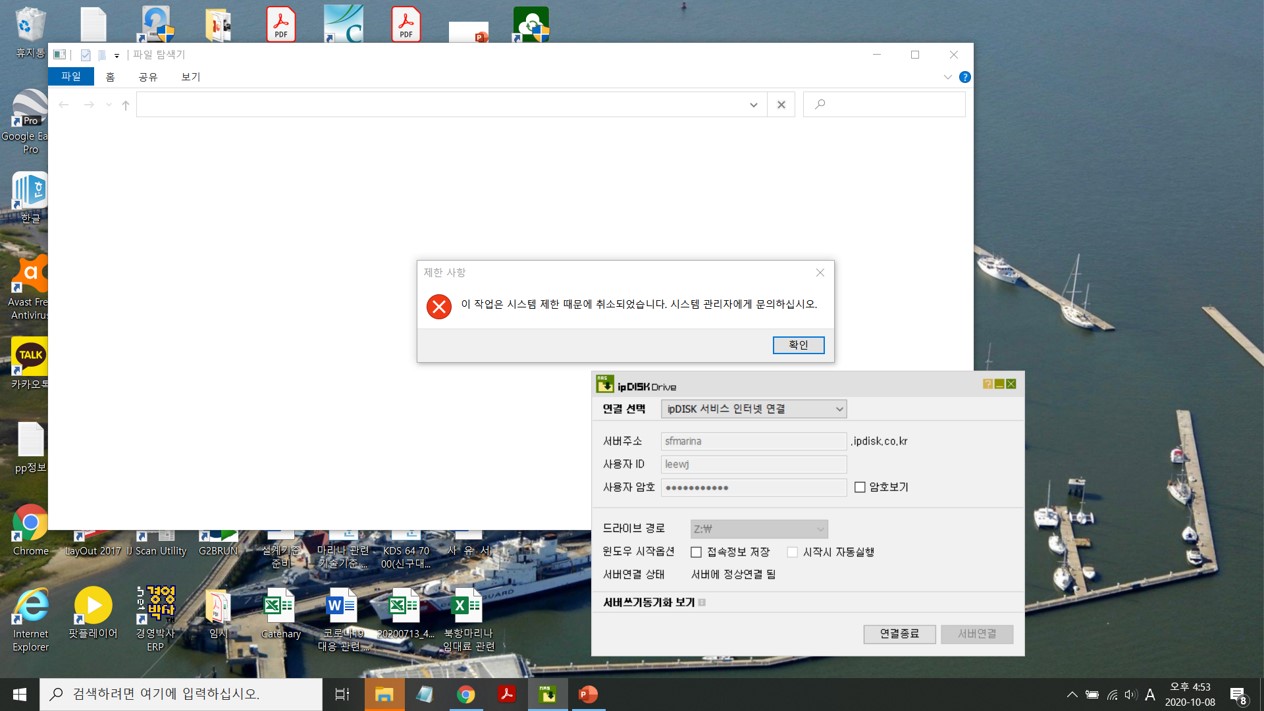This screenshot has height=711, width=1264.
Task: Open the 홈 ribbon tab
Action: point(110,77)
